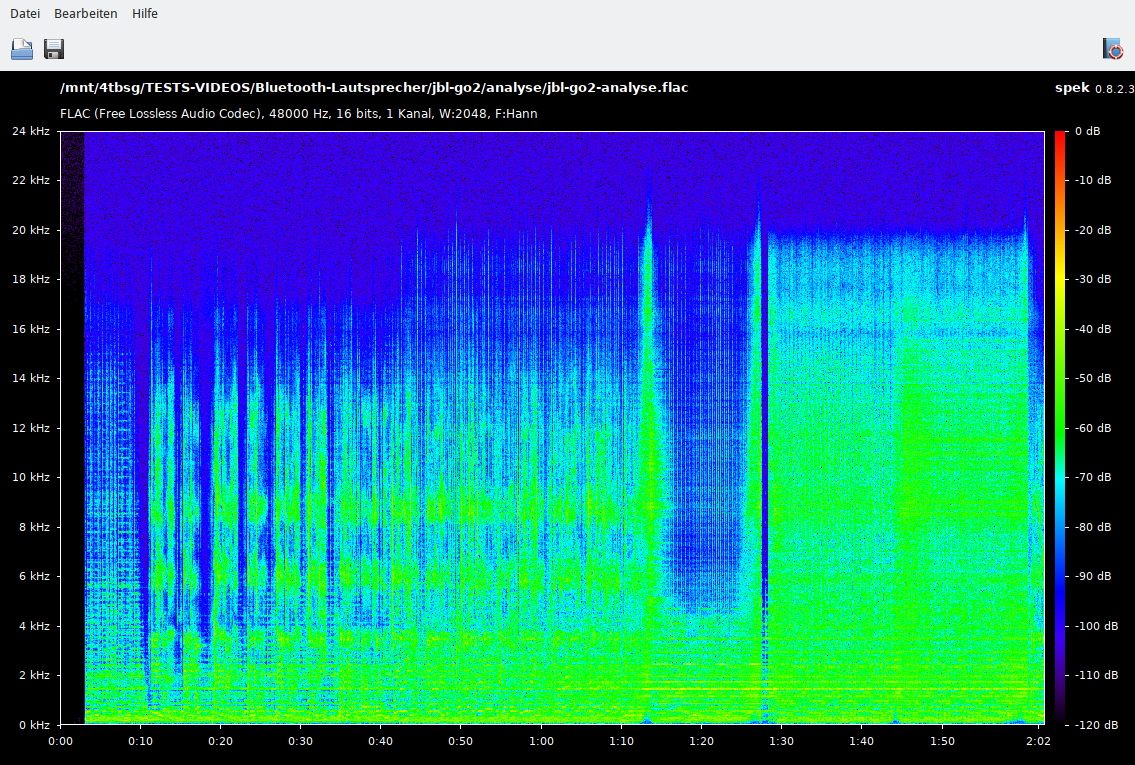This screenshot has height=765, width=1135.
Task: Click the 12 kHz frequency label
Action: click(30, 428)
